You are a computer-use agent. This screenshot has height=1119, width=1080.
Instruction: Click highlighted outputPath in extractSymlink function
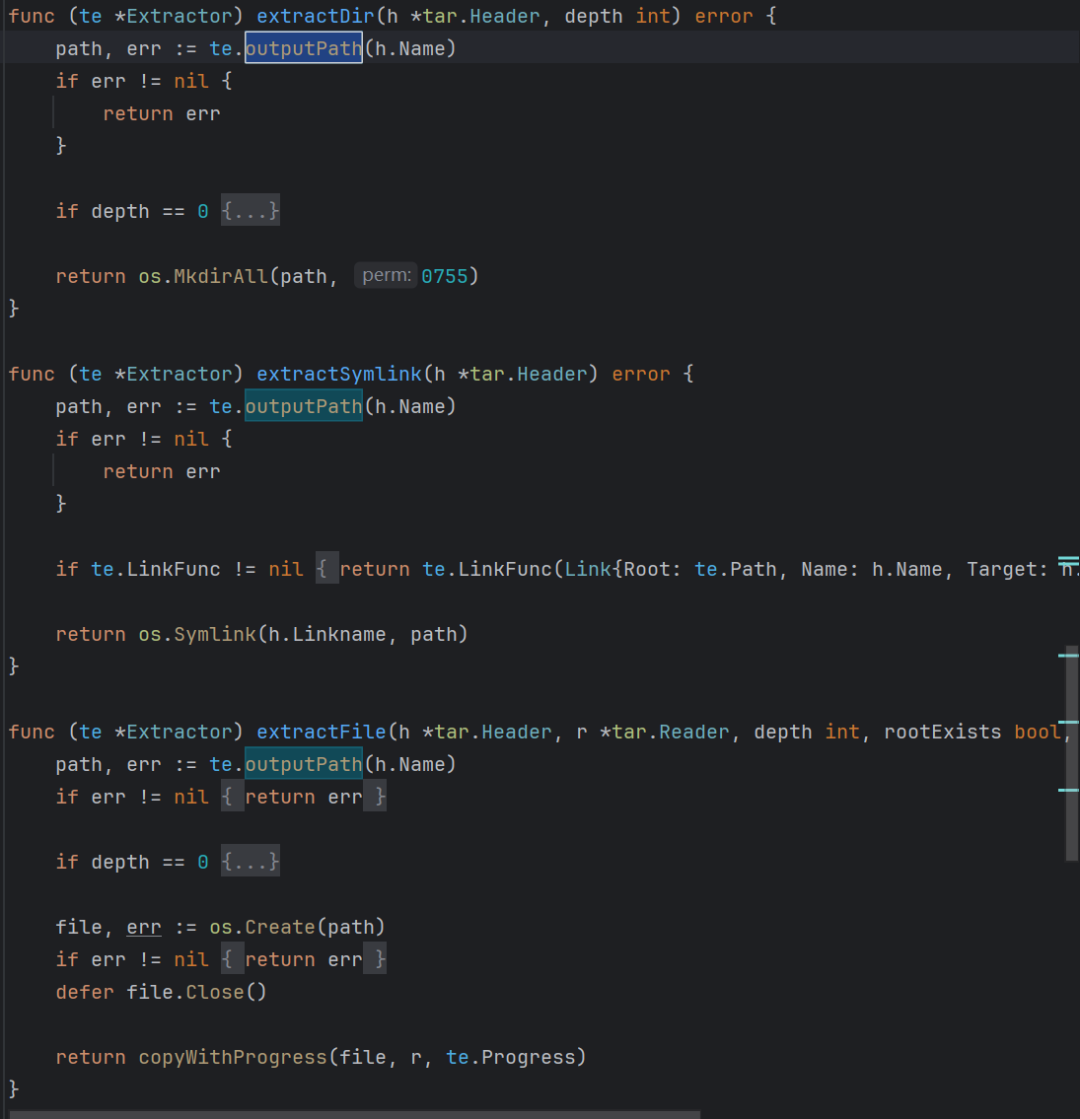pyautogui.click(x=303, y=406)
